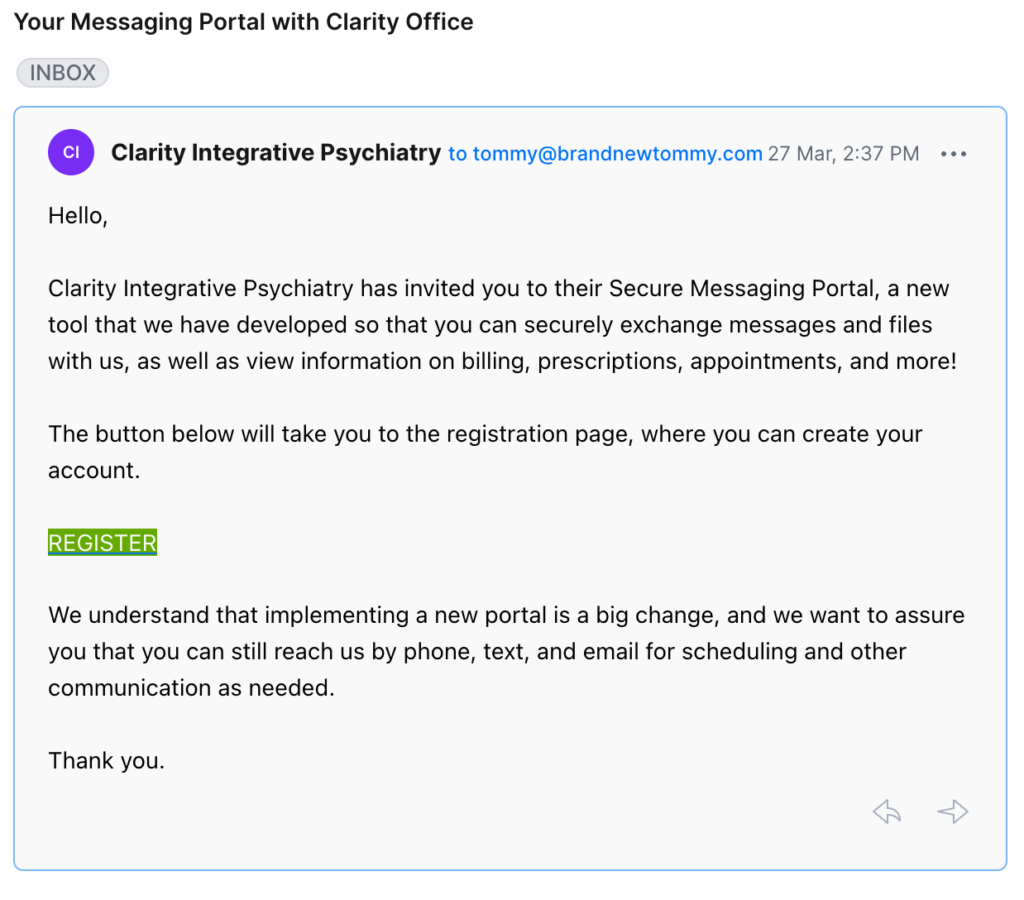The width and height of the screenshot is (1024, 900).
Task: Click the 'Hello,' greeting line
Action: [78, 216]
